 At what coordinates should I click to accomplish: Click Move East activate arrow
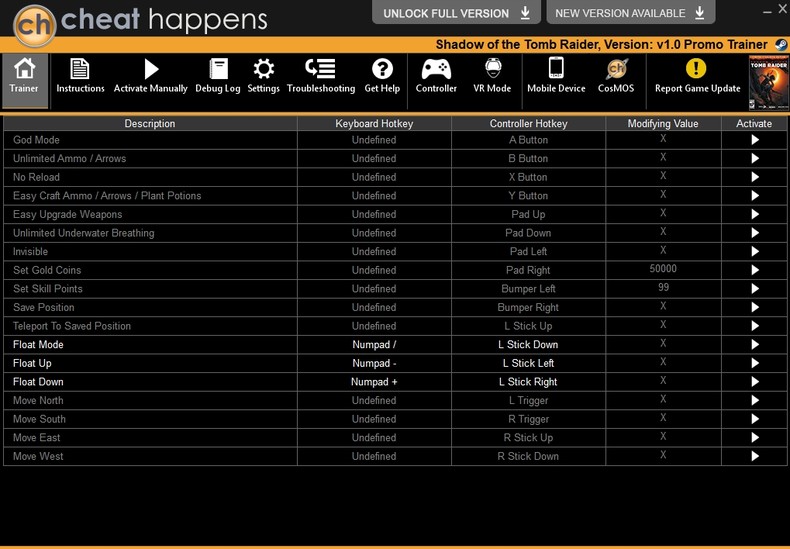point(755,438)
